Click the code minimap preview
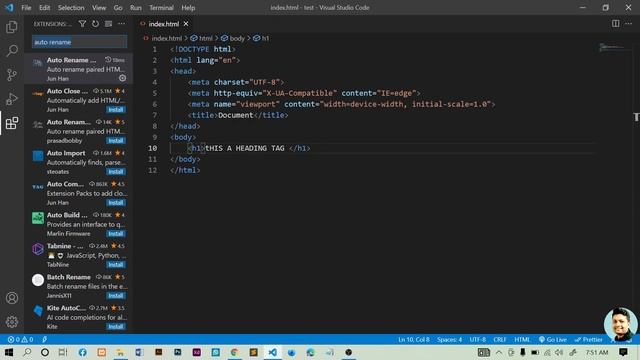Viewport: 640px width, 360px height. pos(612,48)
